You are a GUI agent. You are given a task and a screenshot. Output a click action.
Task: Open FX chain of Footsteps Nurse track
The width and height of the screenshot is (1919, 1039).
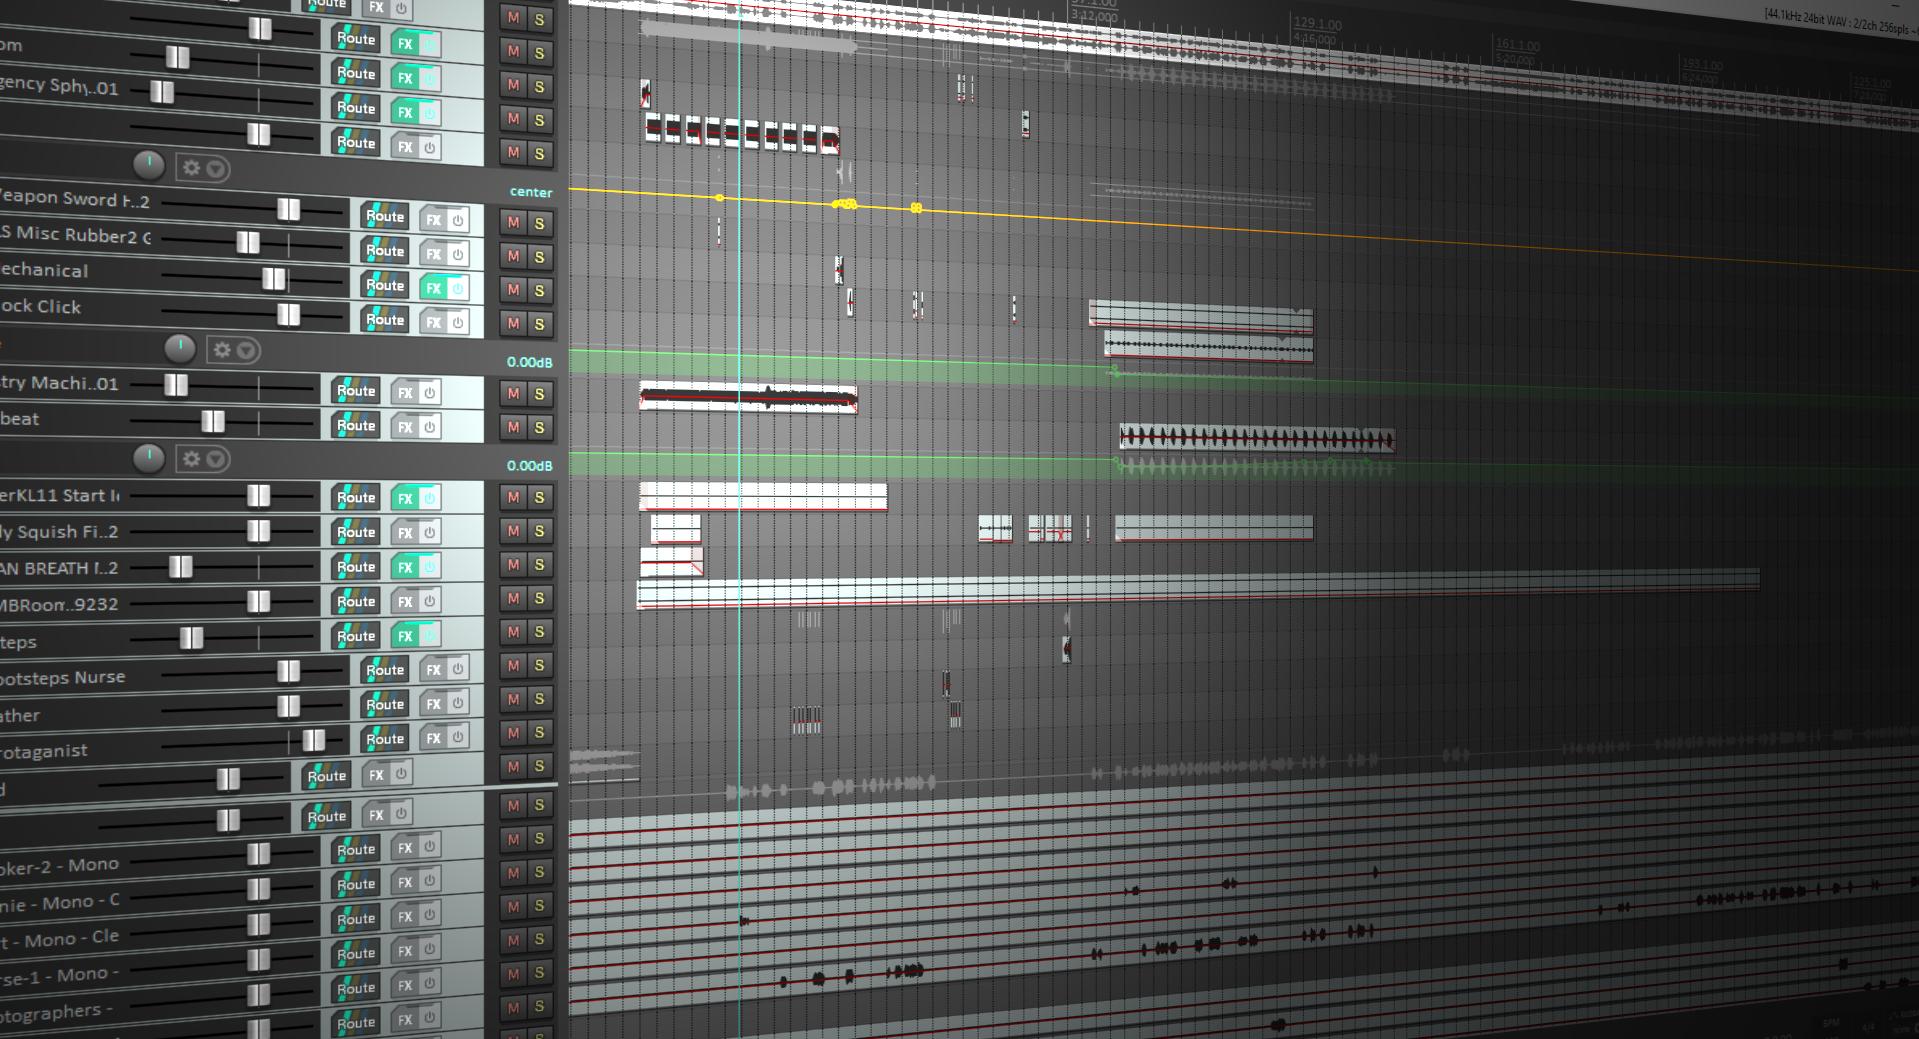click(433, 669)
